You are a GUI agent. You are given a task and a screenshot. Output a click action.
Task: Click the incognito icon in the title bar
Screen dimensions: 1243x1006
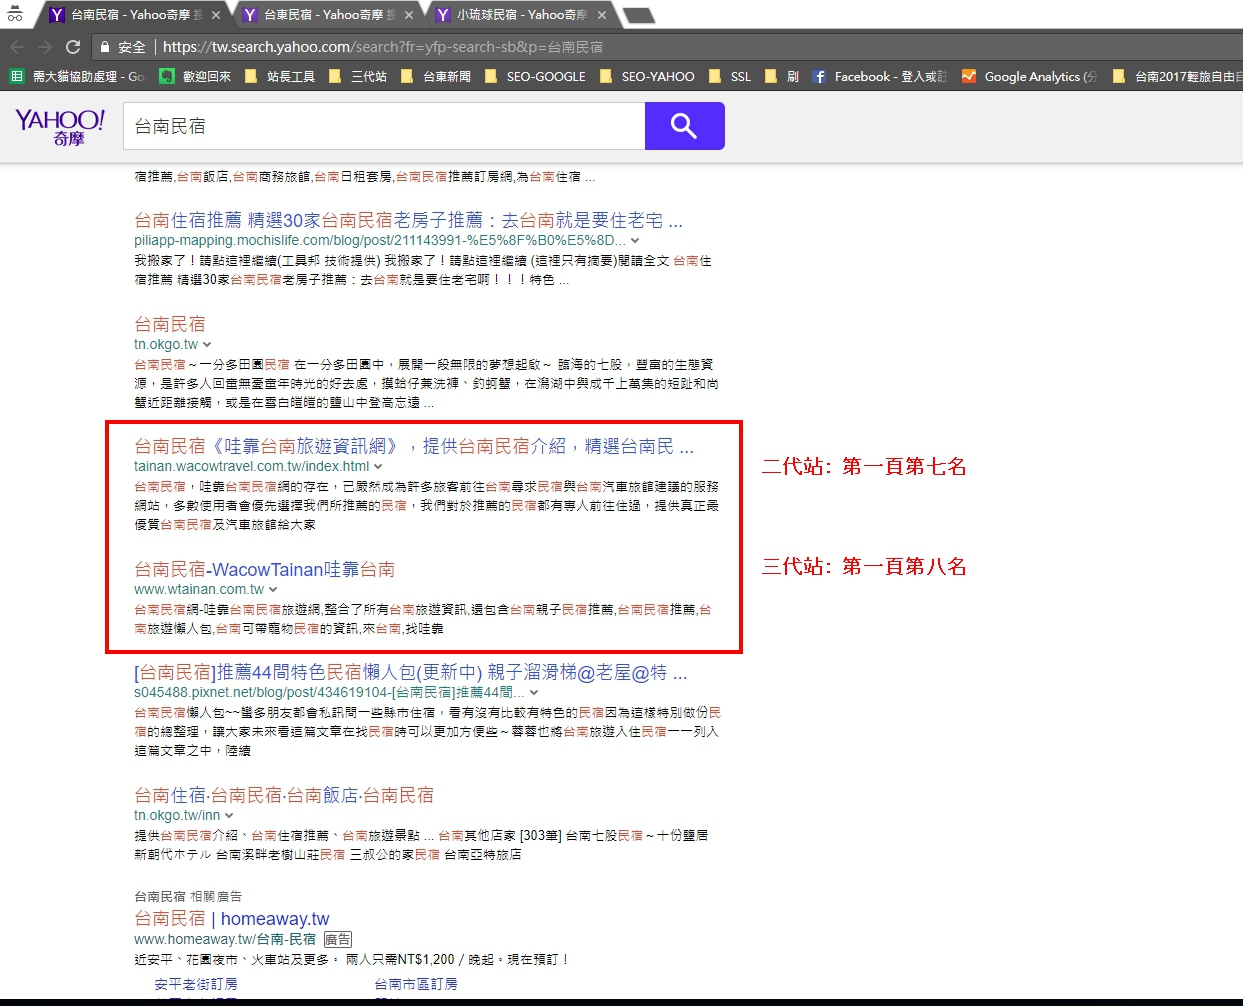pos(15,14)
